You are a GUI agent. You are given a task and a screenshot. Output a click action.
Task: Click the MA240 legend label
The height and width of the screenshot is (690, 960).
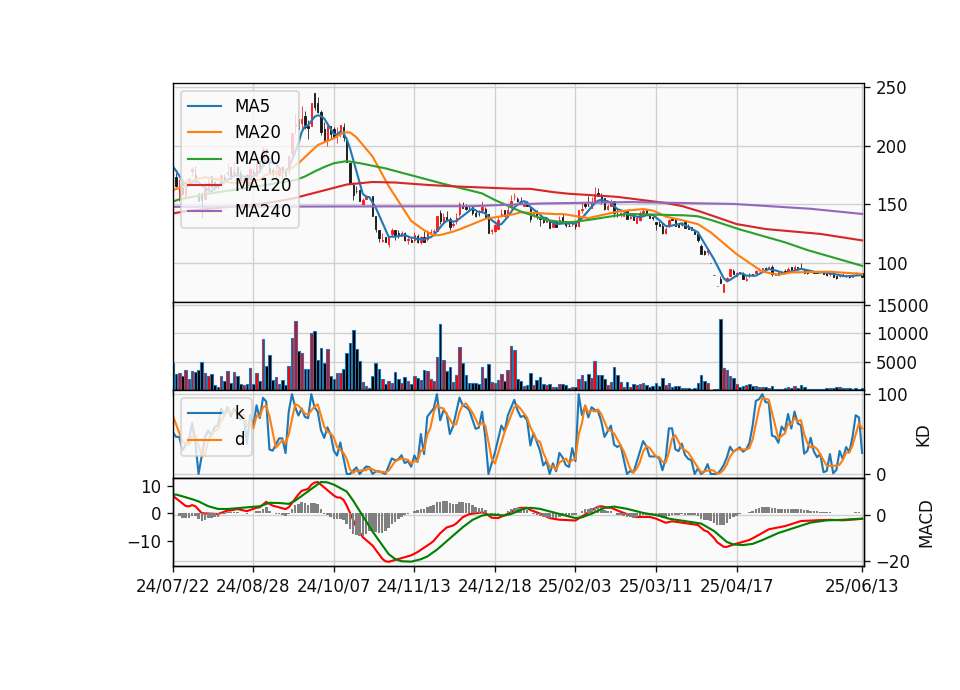263,211
